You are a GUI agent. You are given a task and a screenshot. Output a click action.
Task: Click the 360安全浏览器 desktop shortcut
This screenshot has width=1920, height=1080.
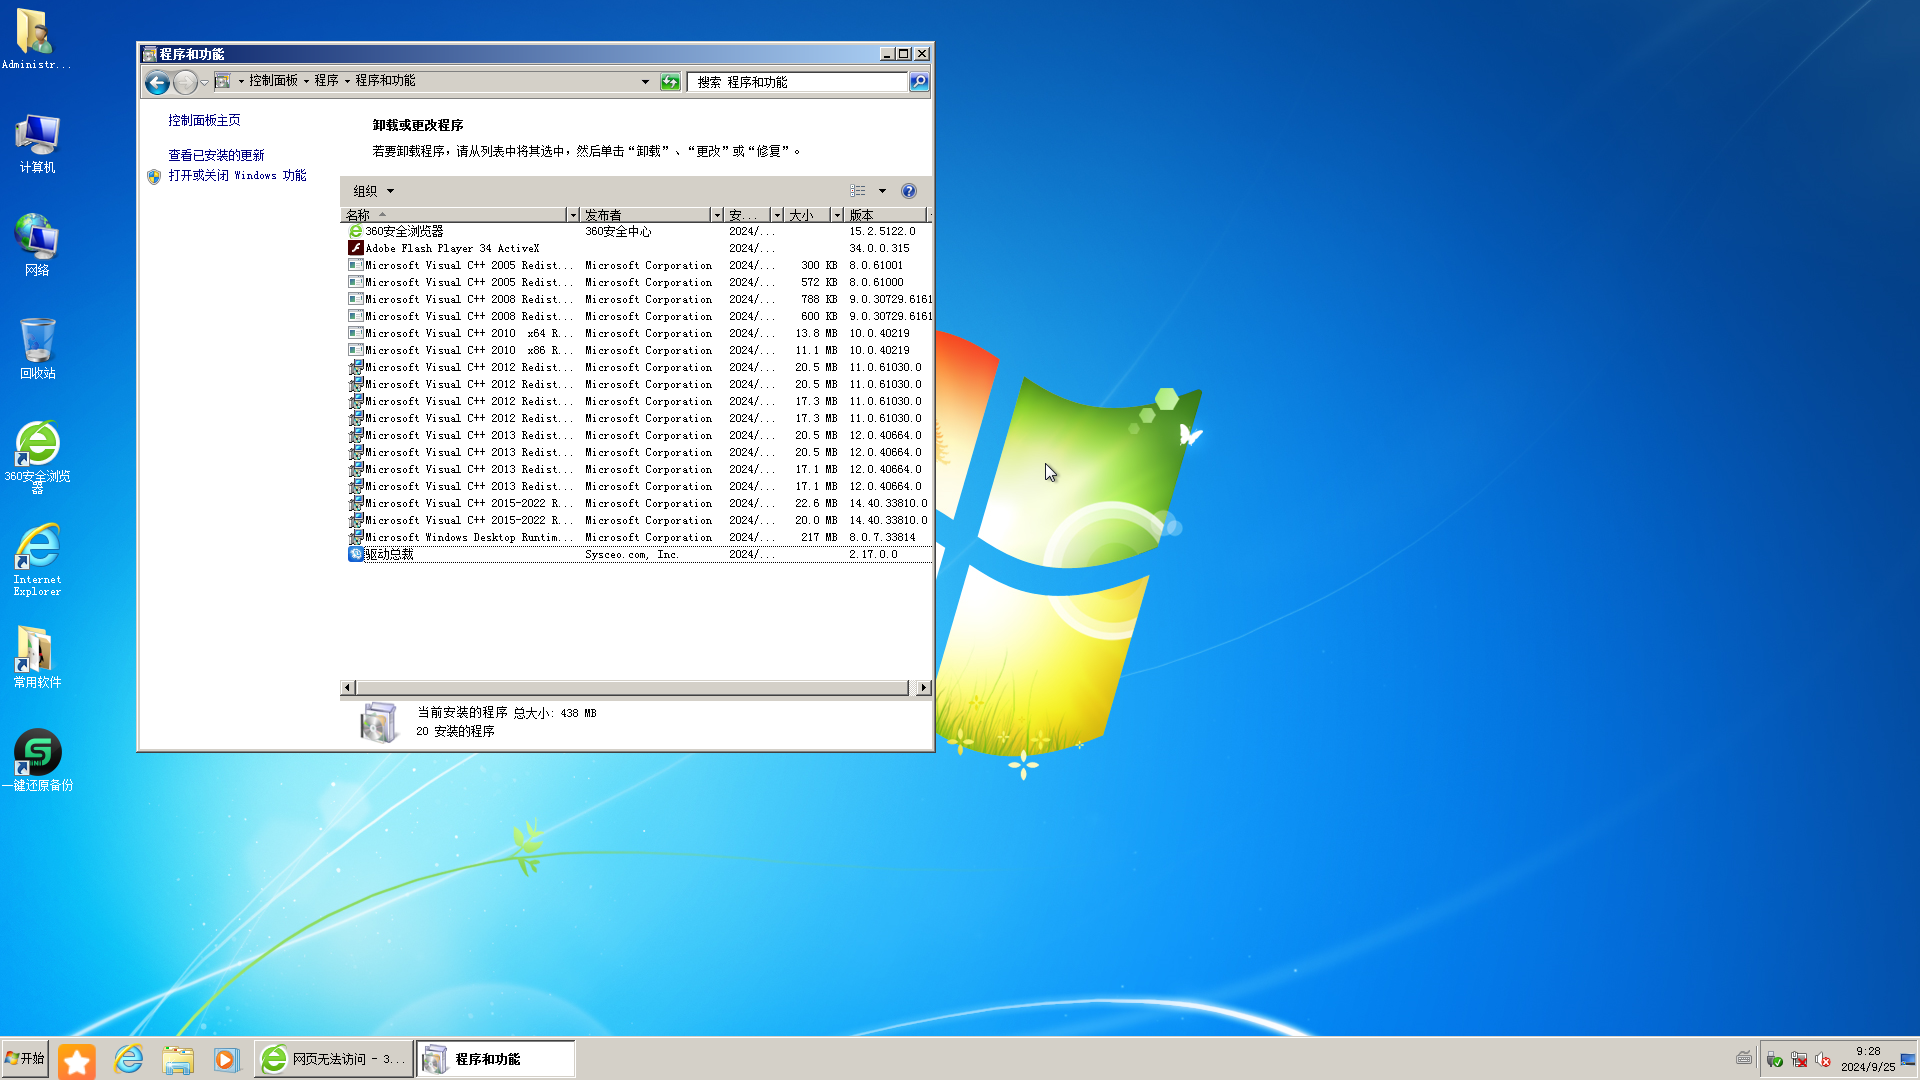(x=37, y=457)
